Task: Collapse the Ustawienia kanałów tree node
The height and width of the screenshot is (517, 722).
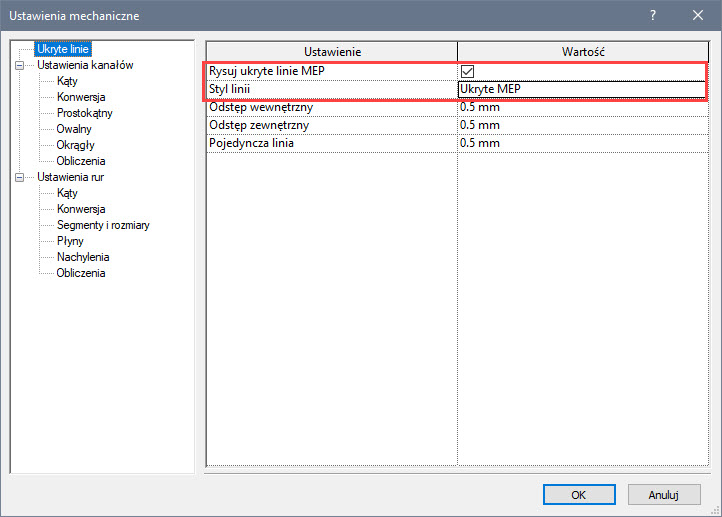Action: click(x=19, y=65)
